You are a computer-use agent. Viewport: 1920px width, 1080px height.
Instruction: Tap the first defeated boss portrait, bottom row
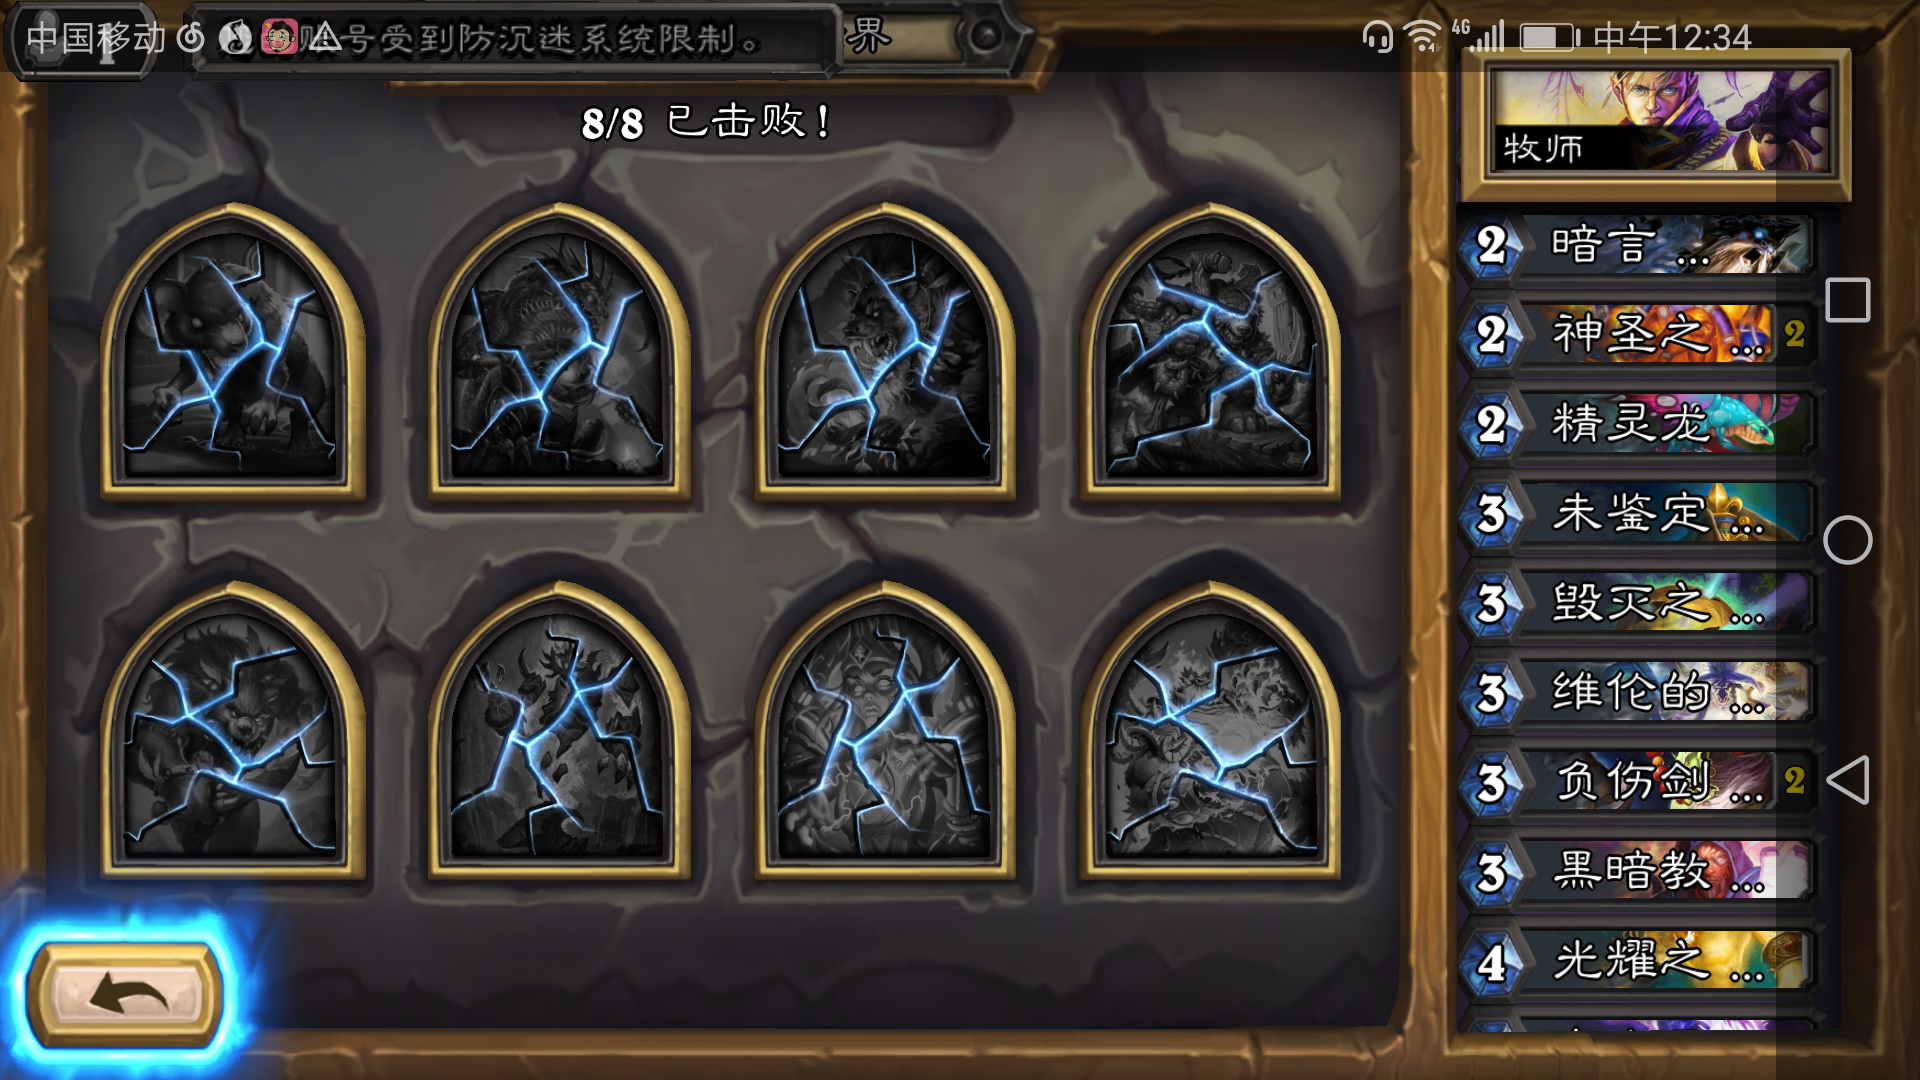[232, 730]
